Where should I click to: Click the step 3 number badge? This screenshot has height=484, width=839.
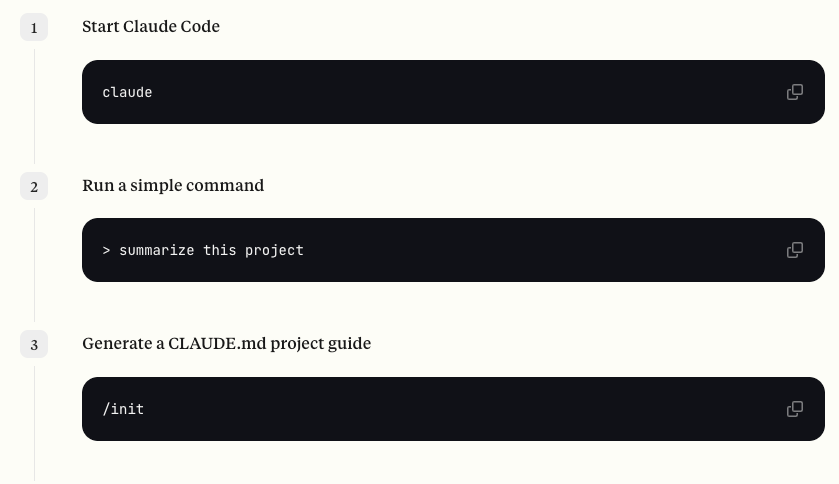(34, 344)
